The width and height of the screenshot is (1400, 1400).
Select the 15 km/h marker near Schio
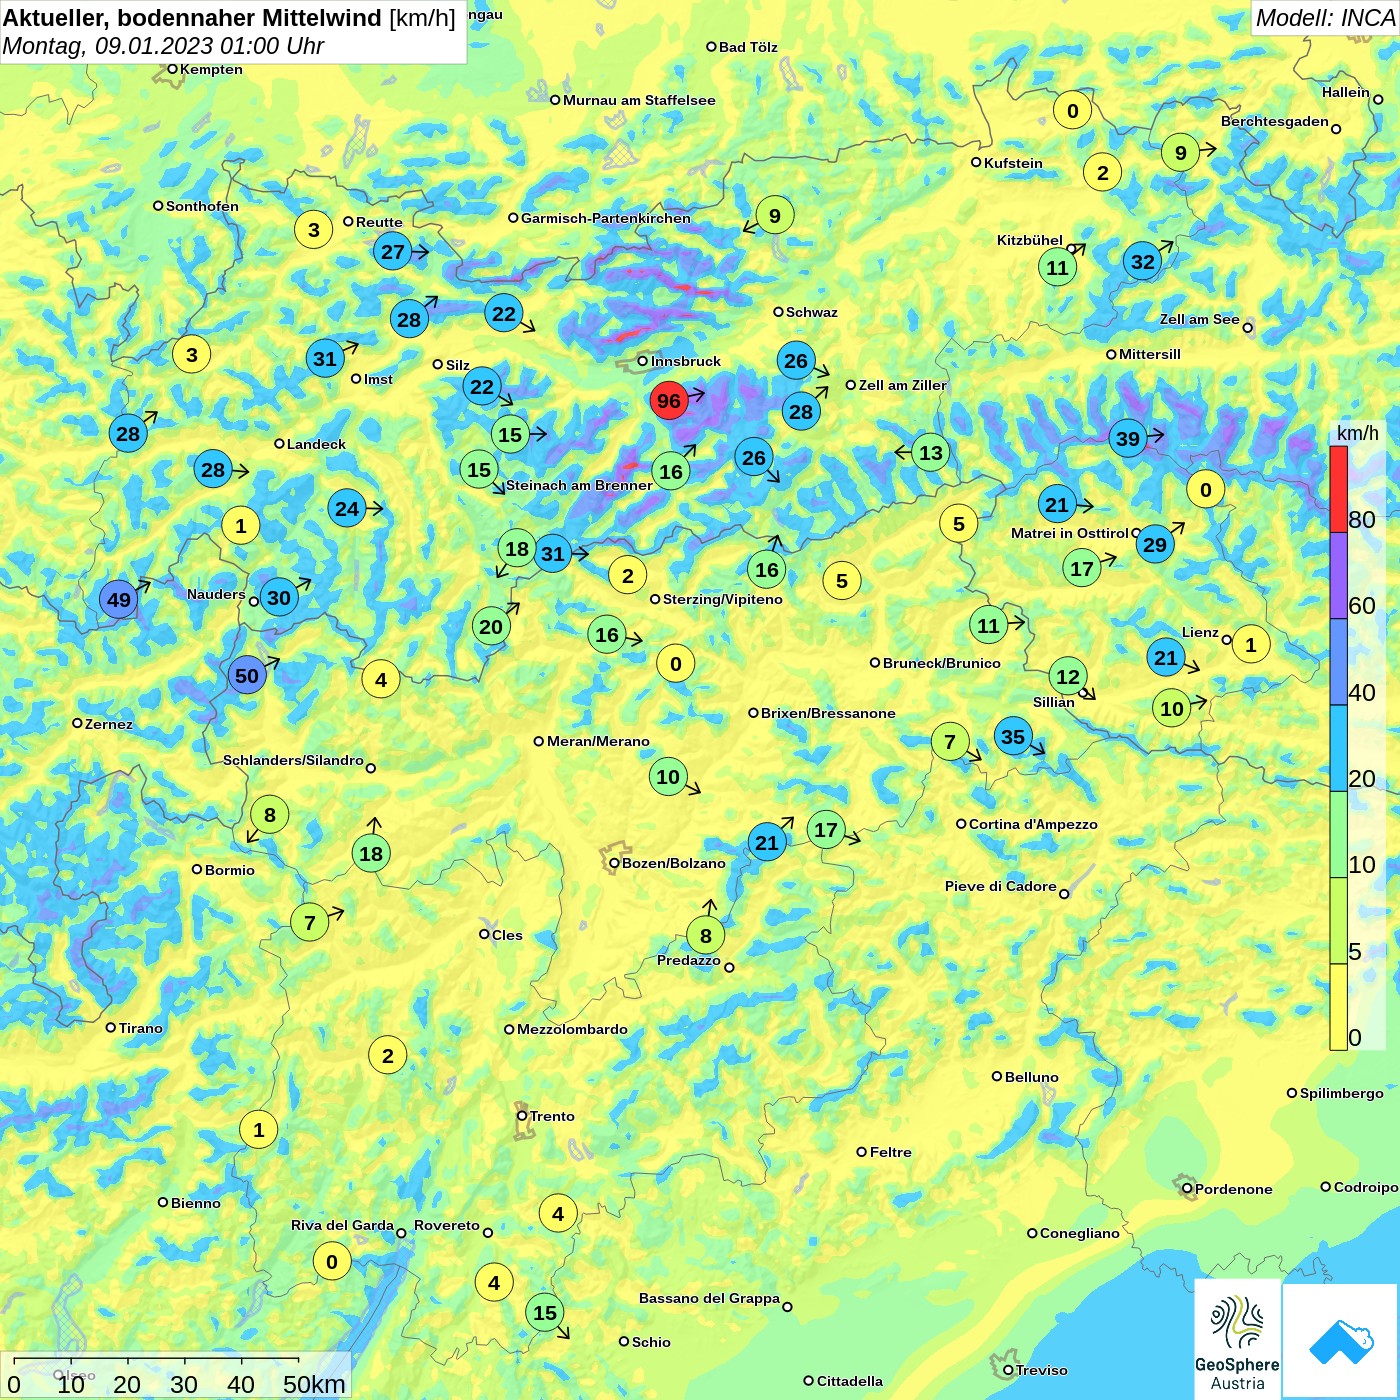[x=545, y=1313]
